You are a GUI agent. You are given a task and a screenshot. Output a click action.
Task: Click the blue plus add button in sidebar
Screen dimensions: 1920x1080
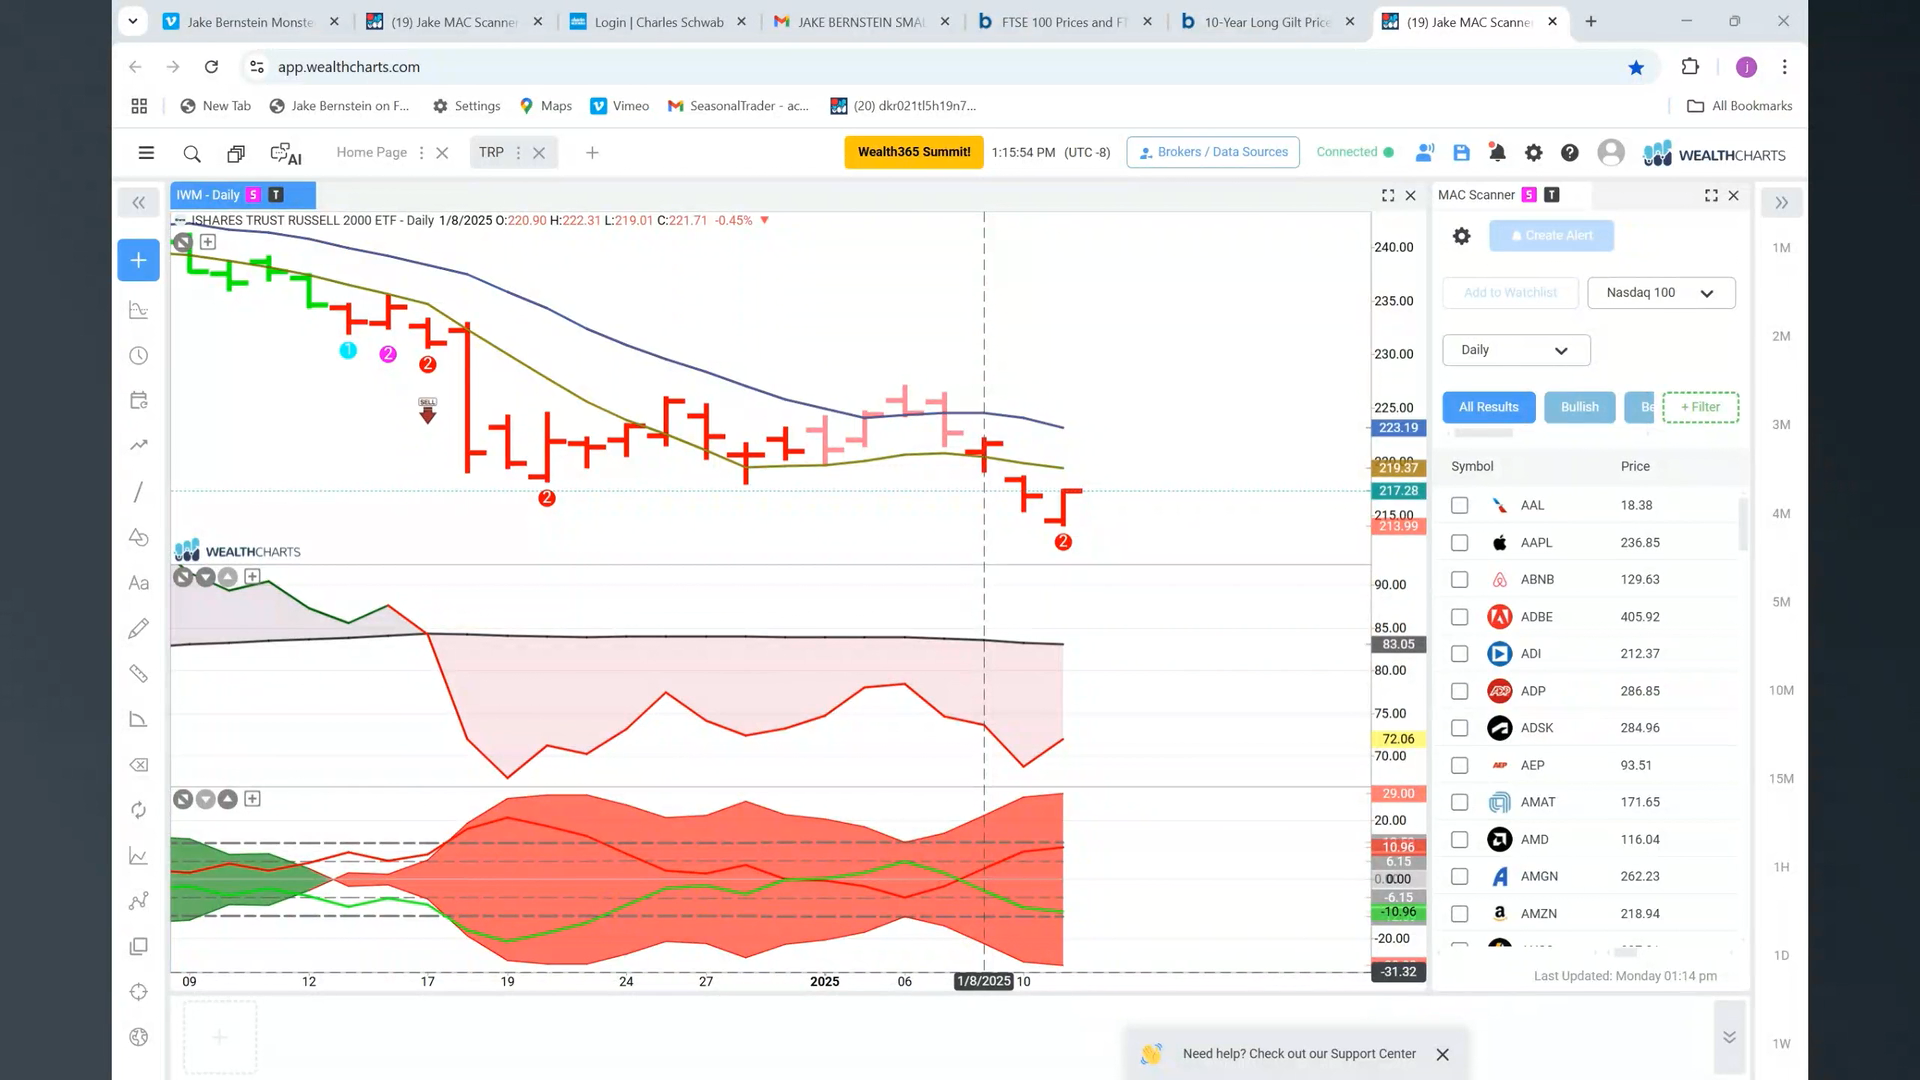pos(138,260)
